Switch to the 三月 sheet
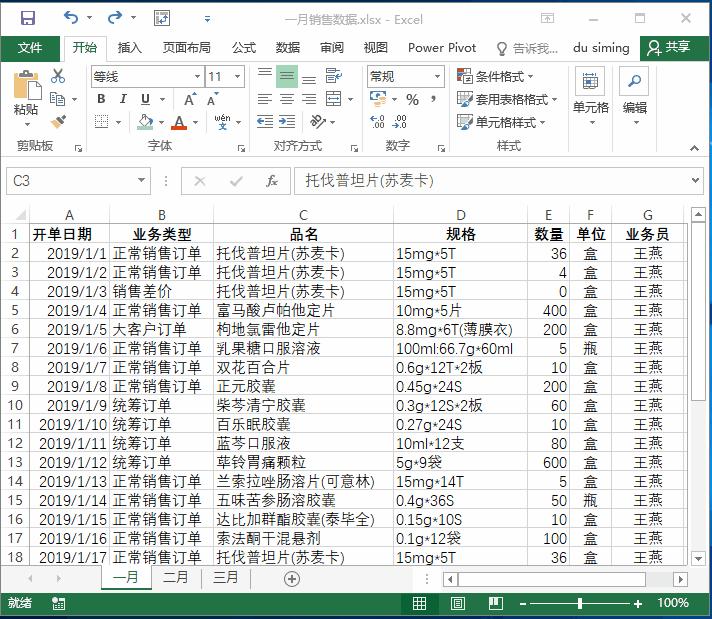 pyautogui.click(x=225, y=578)
